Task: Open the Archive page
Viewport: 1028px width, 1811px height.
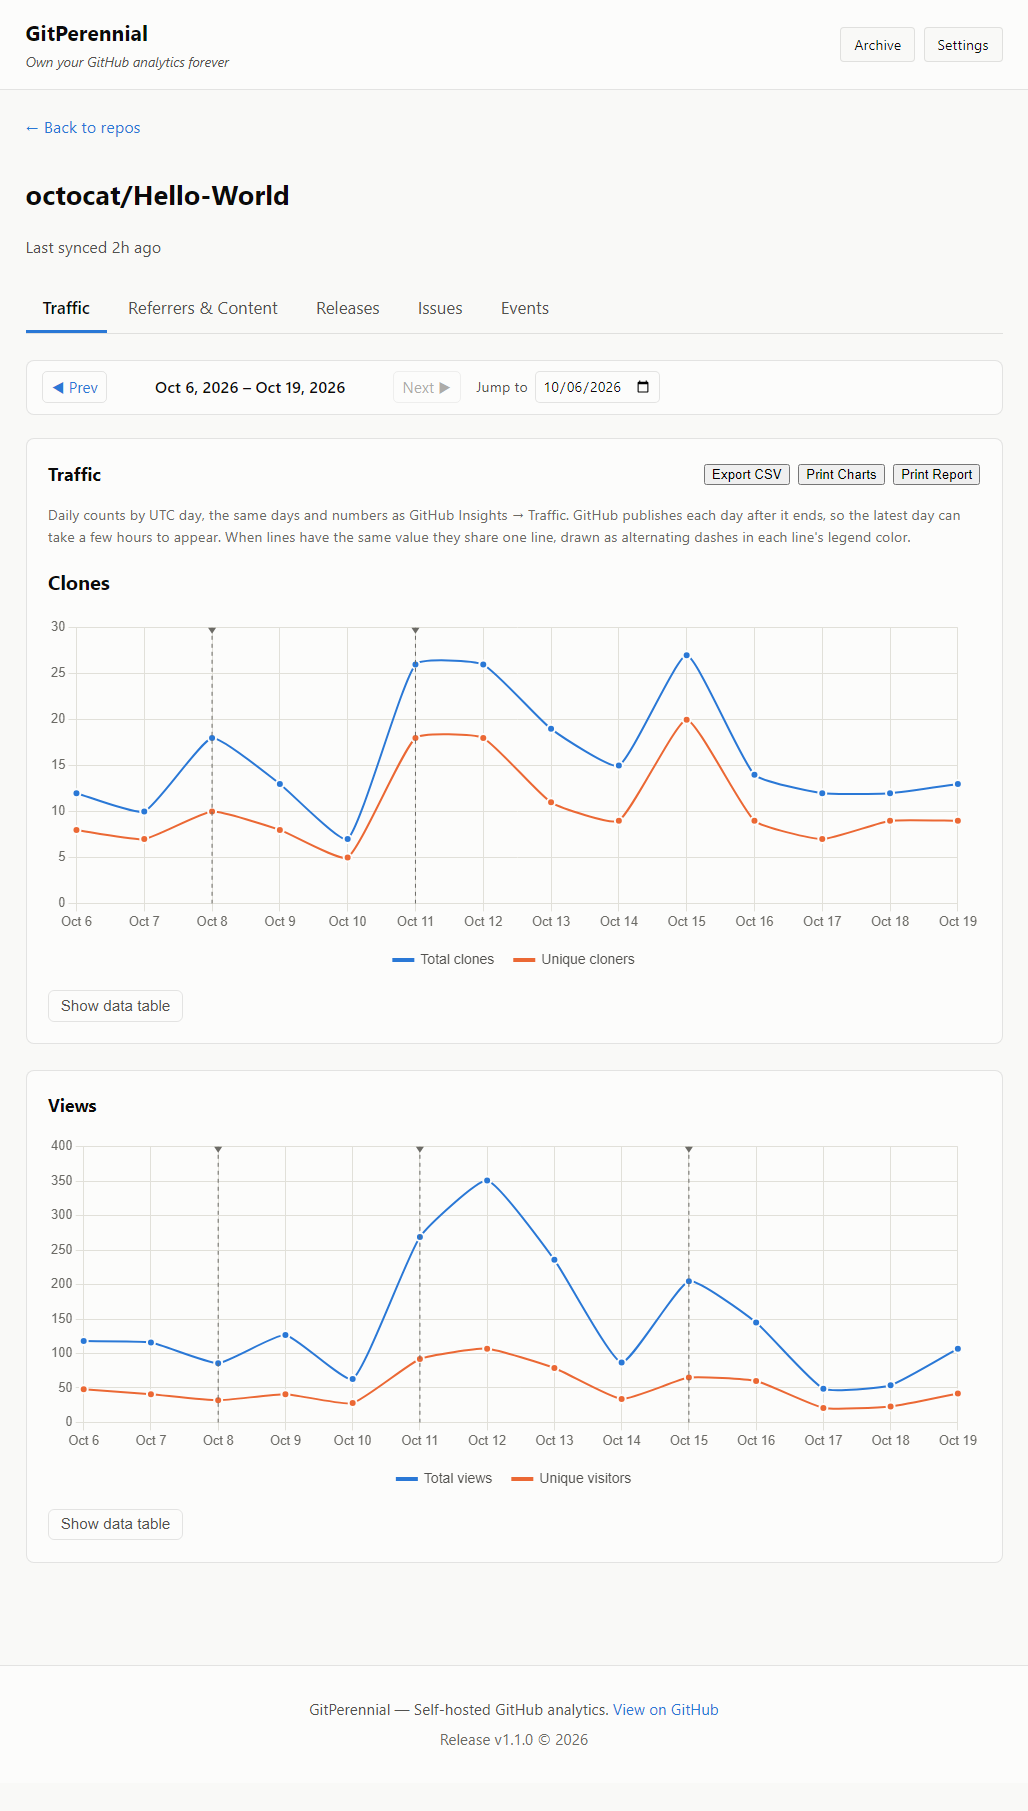Action: click(877, 45)
